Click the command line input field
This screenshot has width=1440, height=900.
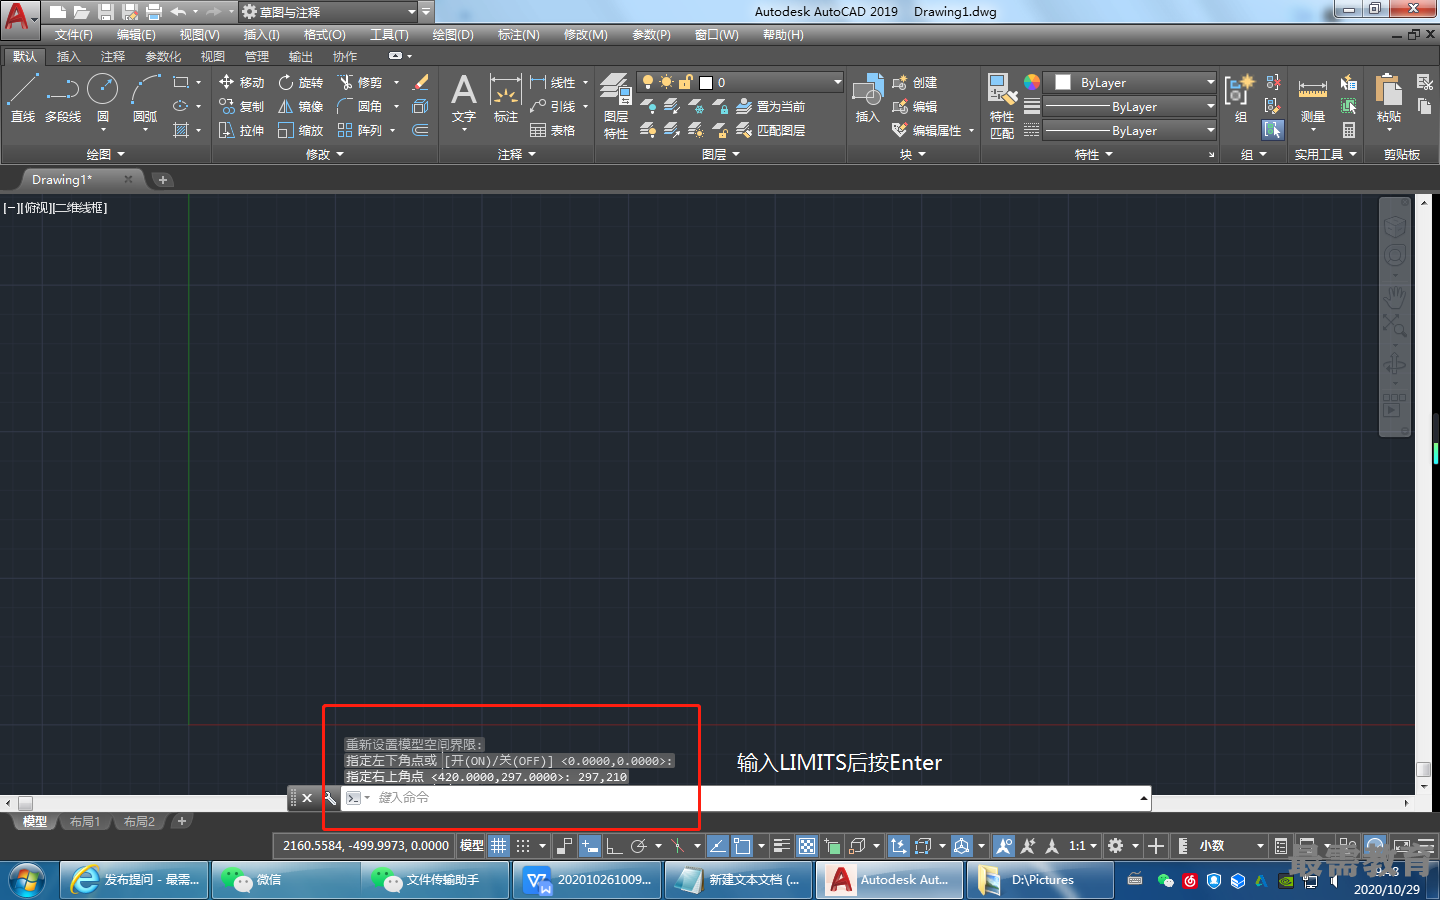point(746,798)
